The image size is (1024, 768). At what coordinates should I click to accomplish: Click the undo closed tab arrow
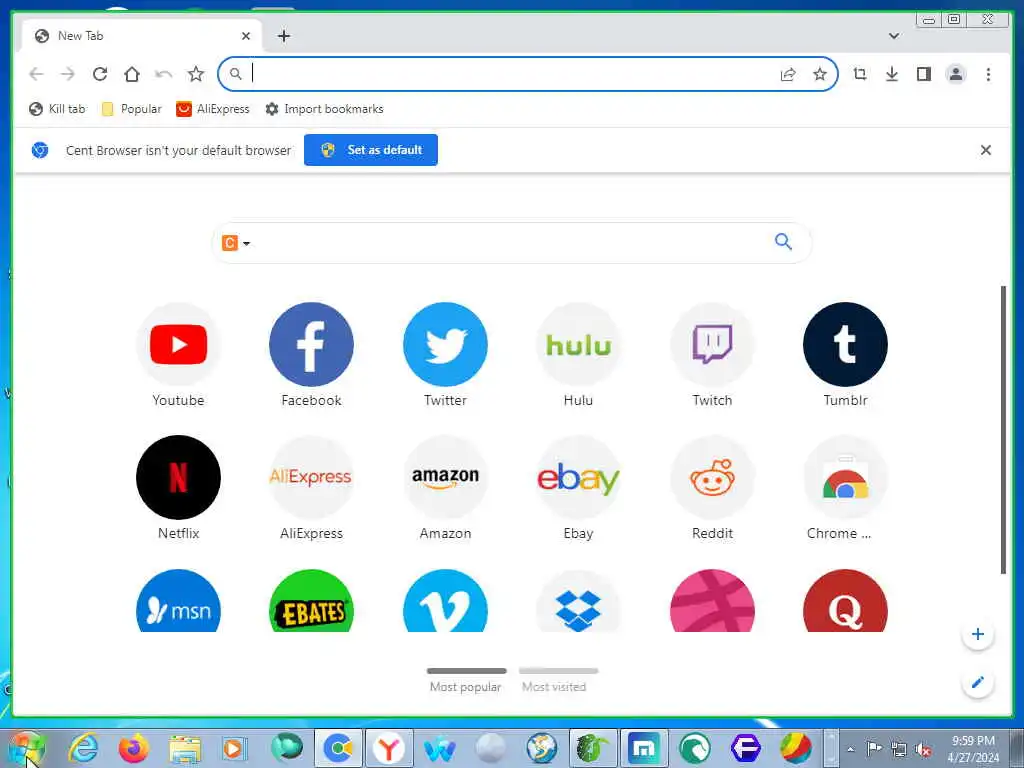point(163,74)
